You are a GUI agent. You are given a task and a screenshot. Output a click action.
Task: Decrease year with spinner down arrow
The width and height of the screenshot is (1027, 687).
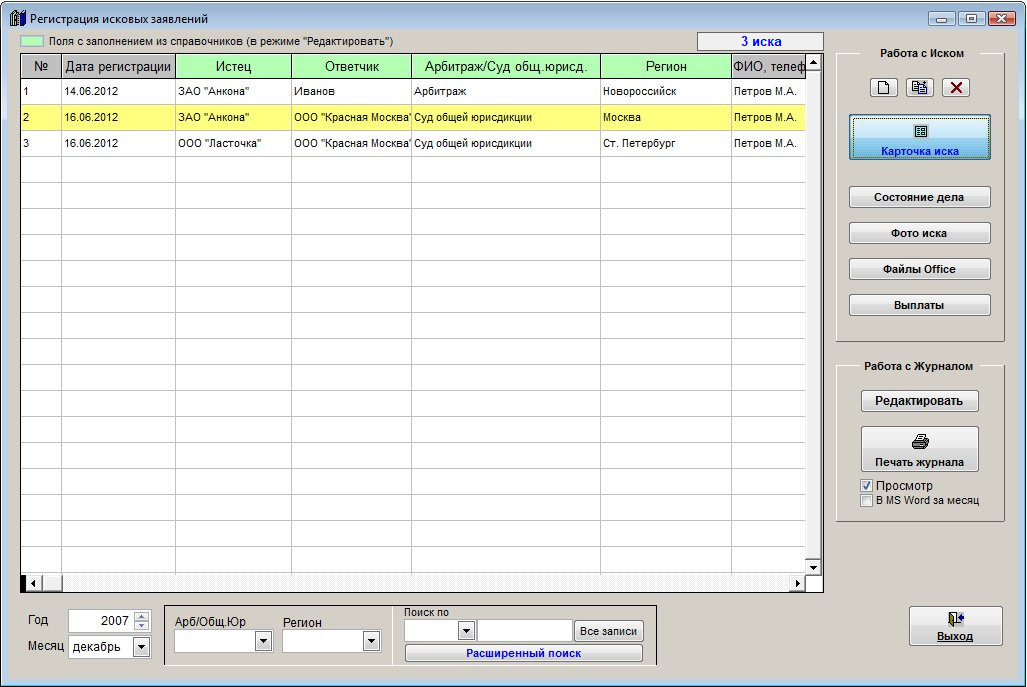point(141,626)
